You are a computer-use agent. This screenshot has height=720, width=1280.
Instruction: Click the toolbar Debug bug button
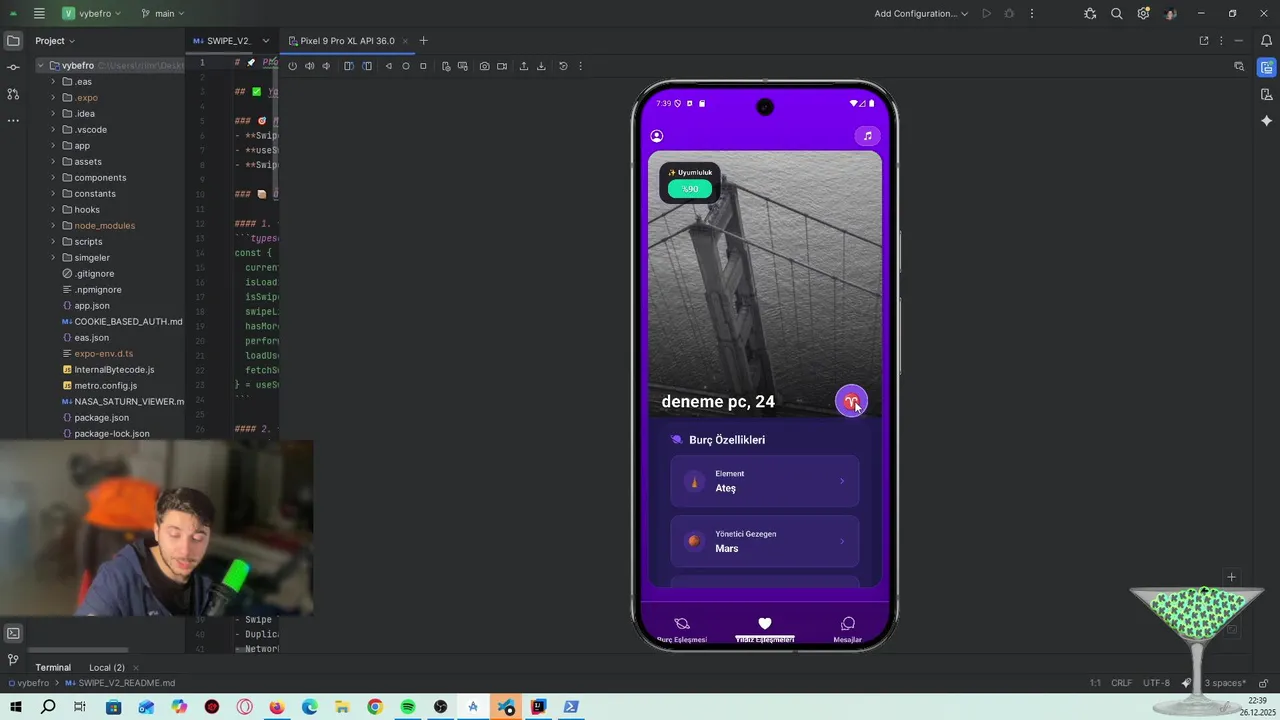pyautogui.click(x=1009, y=14)
